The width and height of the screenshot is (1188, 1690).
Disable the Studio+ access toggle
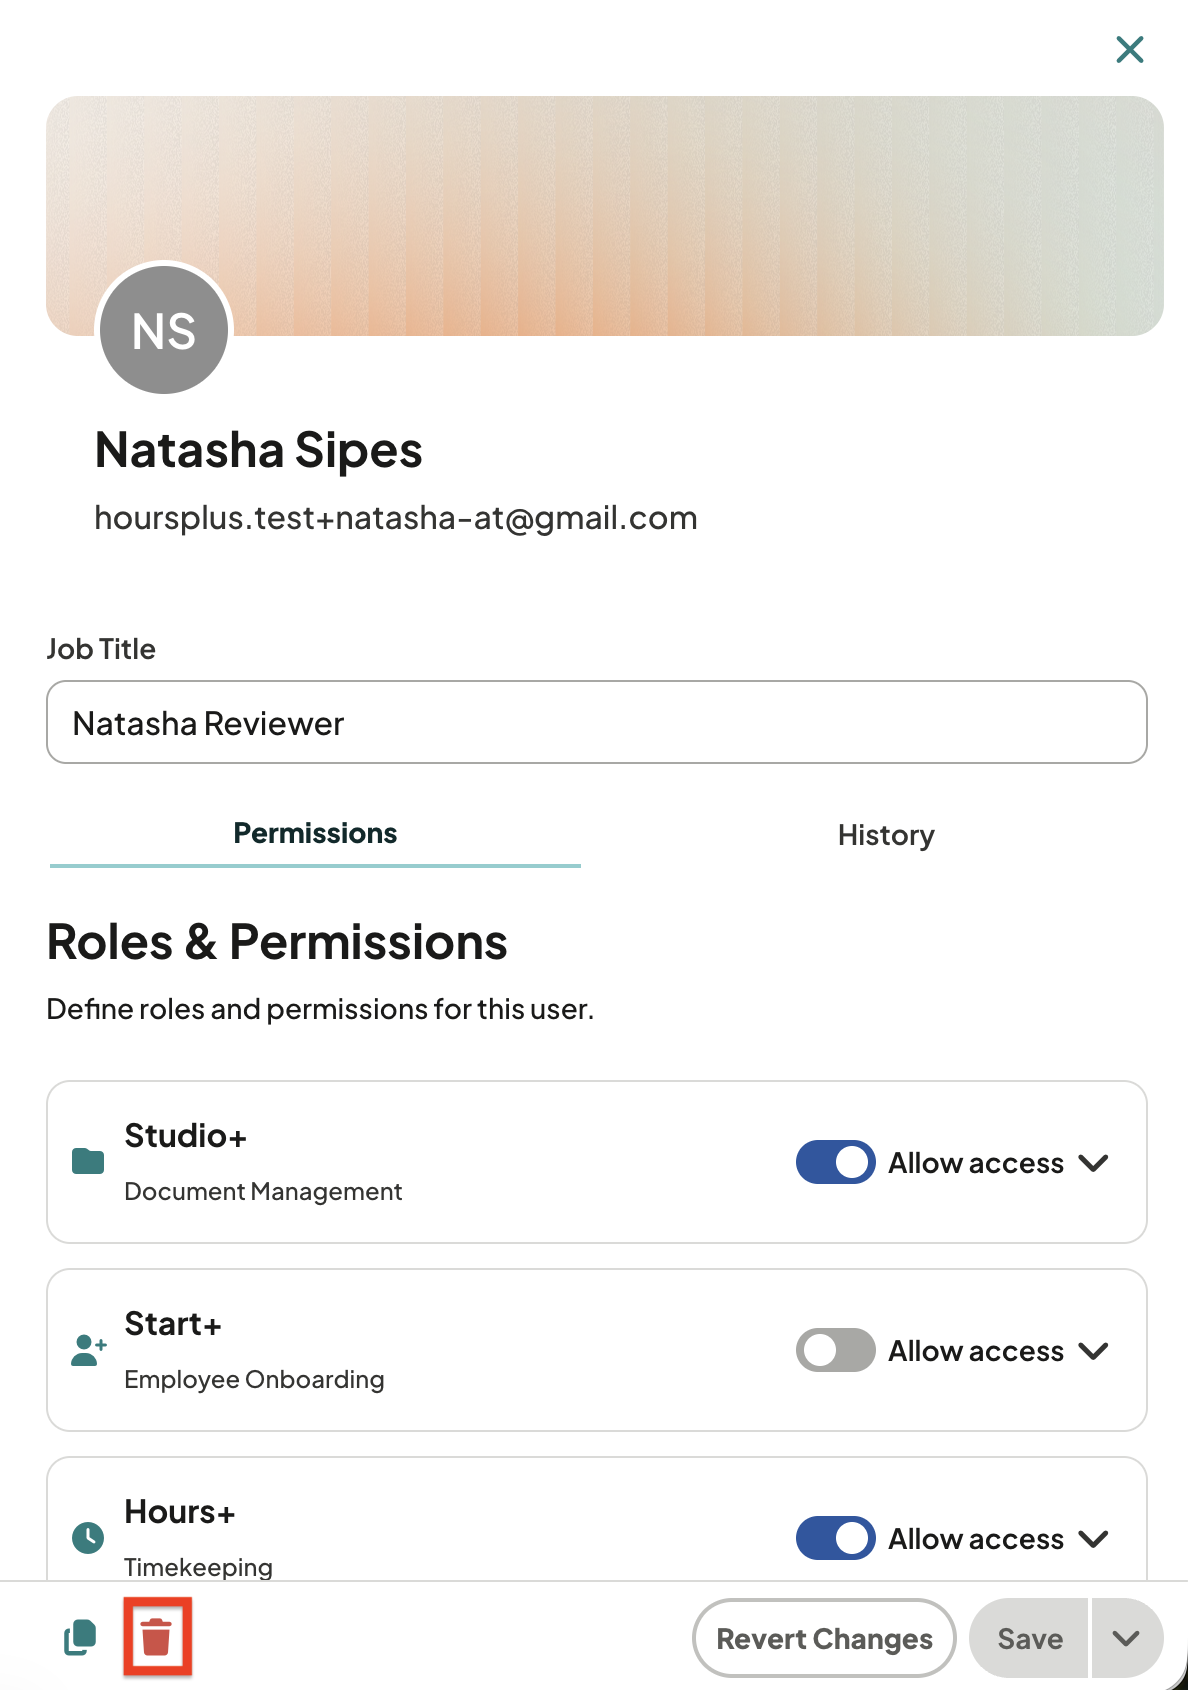836,1162
